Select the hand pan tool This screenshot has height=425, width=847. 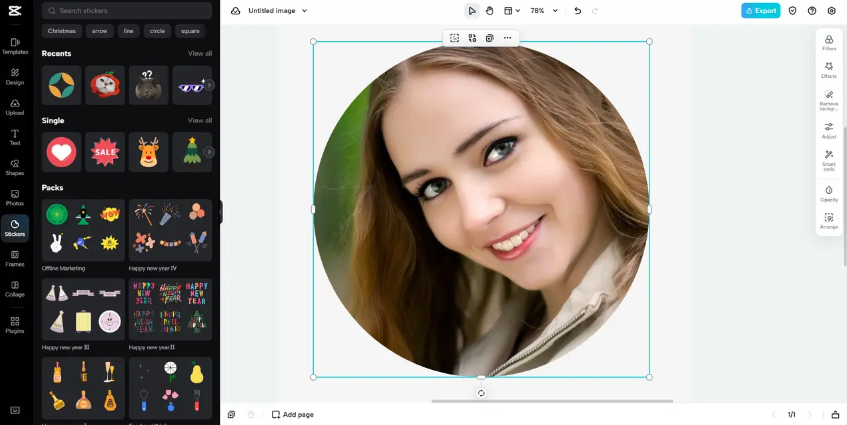[x=490, y=11]
